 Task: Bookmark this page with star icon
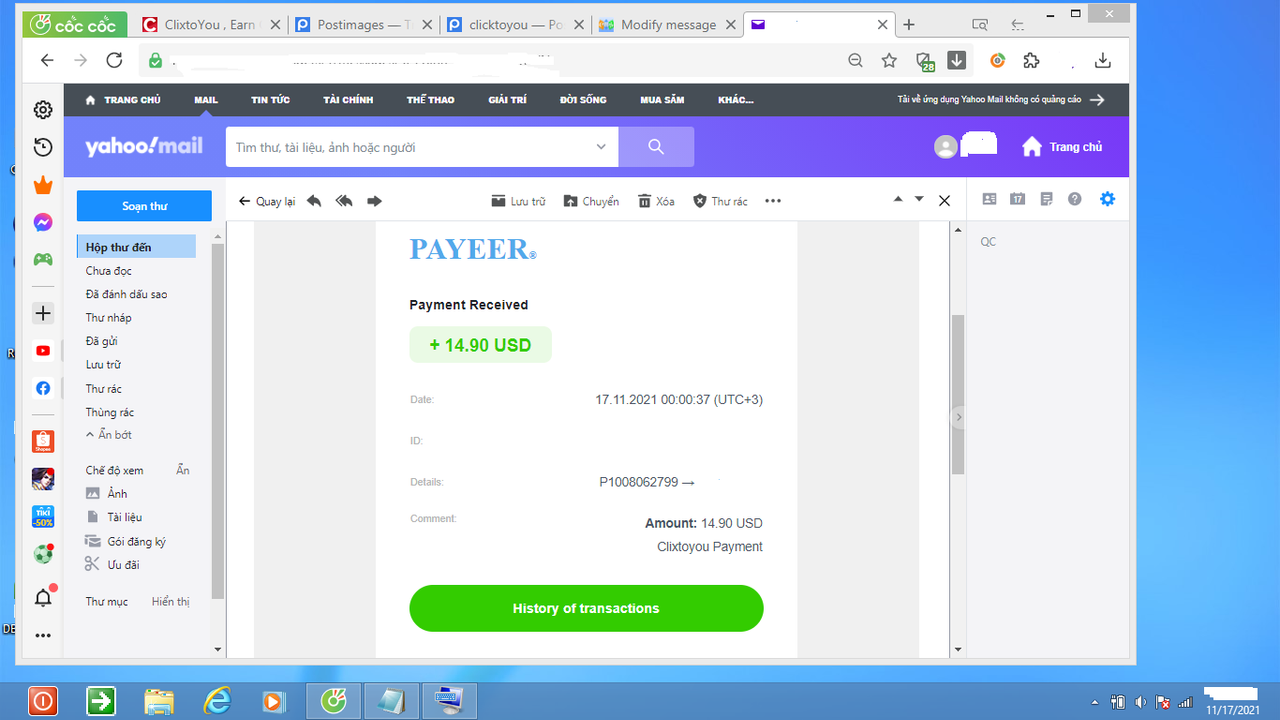pyautogui.click(x=889, y=60)
